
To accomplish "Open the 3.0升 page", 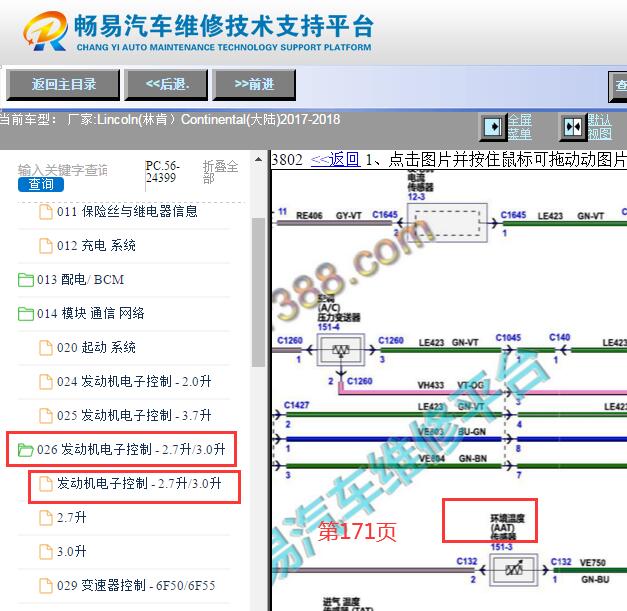I will [72, 551].
